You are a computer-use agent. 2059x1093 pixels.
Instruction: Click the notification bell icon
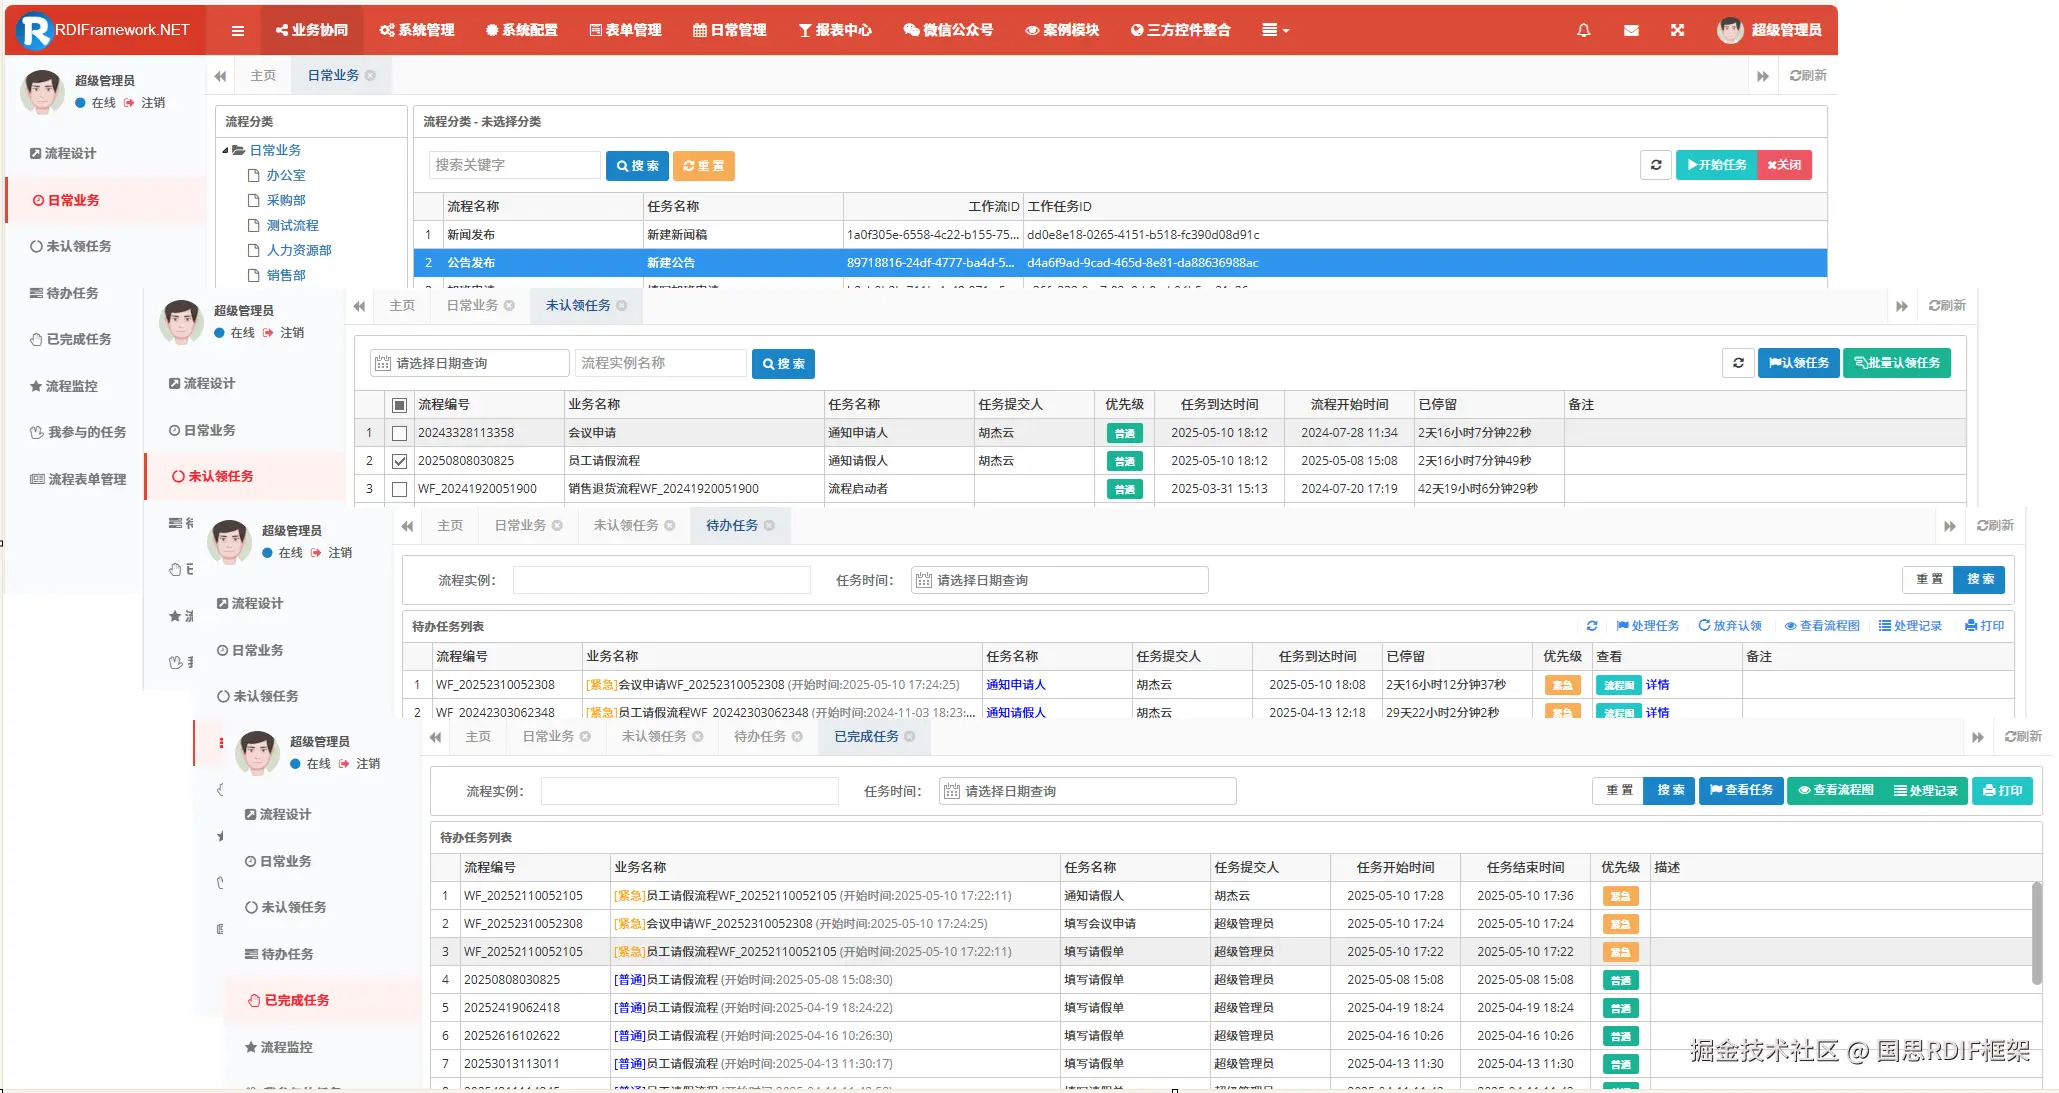pos(1583,30)
